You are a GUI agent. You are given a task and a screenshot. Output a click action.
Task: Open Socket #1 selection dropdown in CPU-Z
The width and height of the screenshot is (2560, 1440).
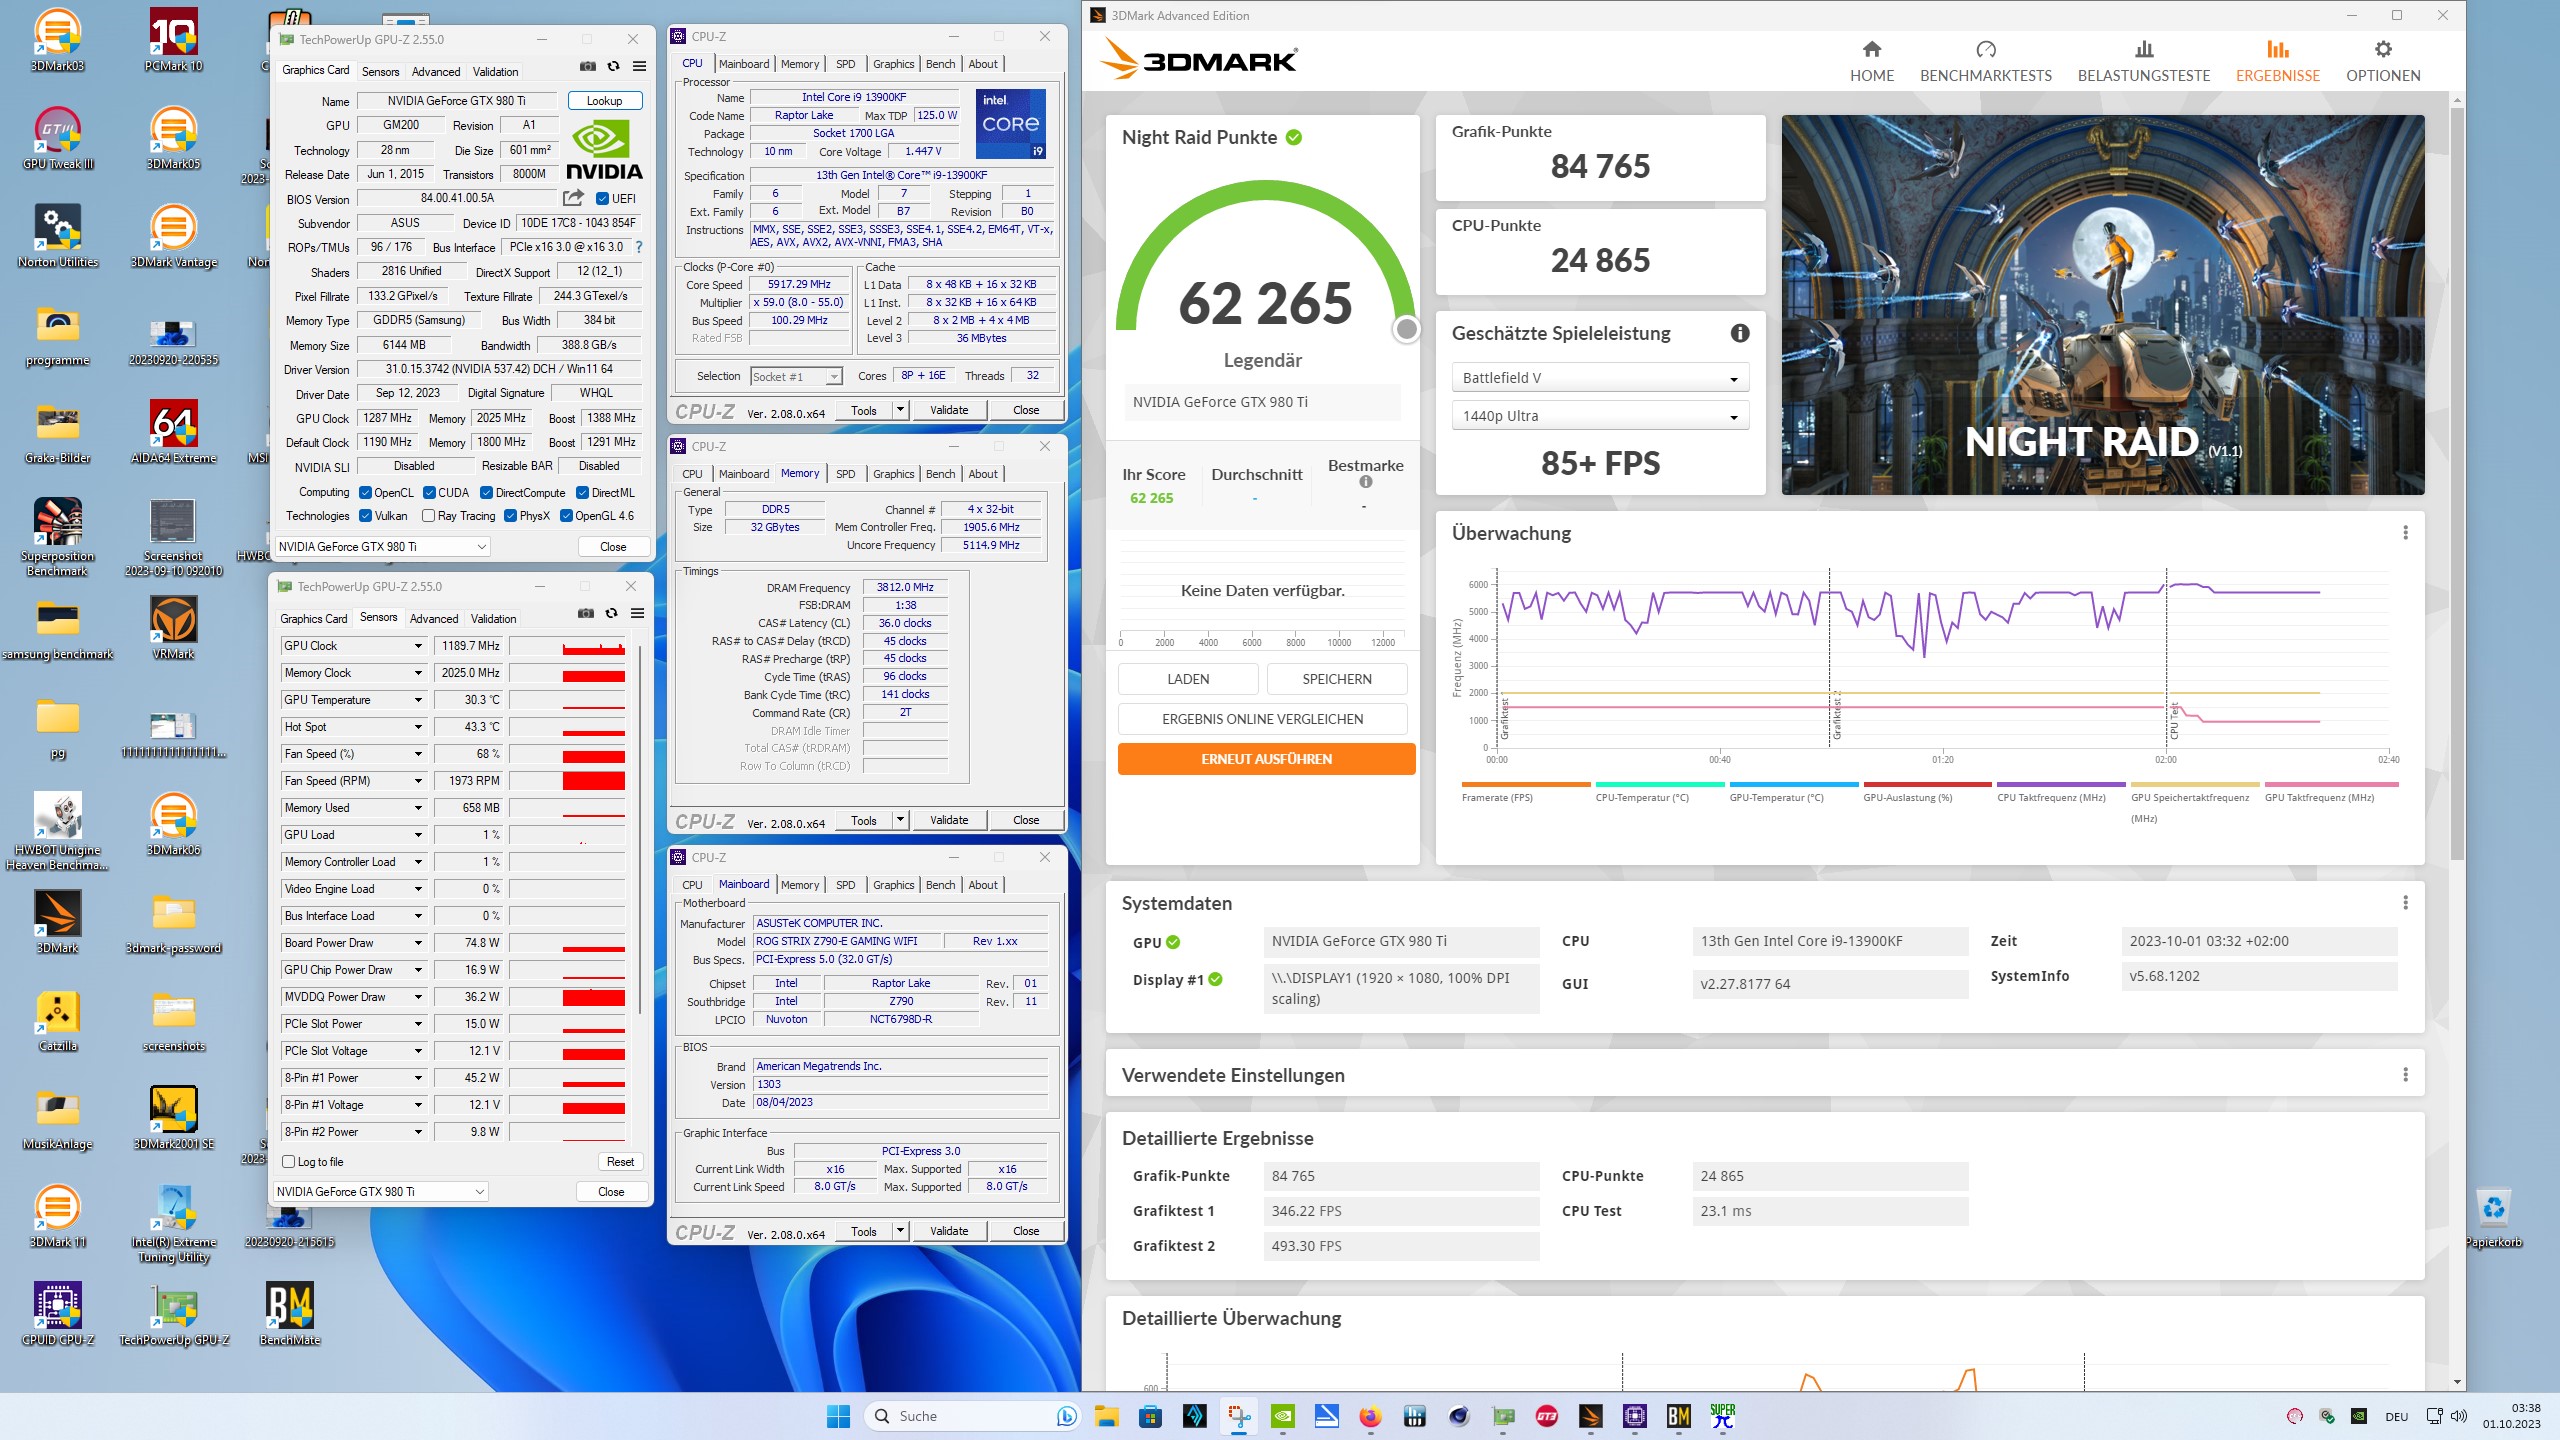tap(796, 377)
